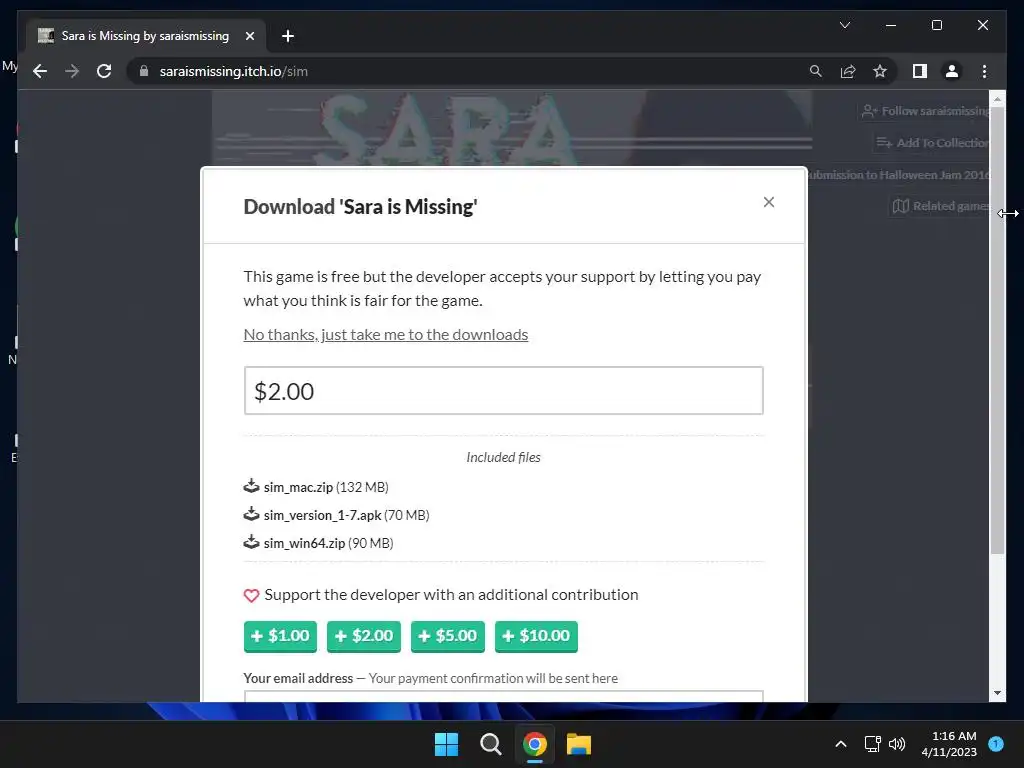Viewport: 1024px width, 768px height.
Task: Open the clock showing 1:16 AM
Action: (949, 744)
